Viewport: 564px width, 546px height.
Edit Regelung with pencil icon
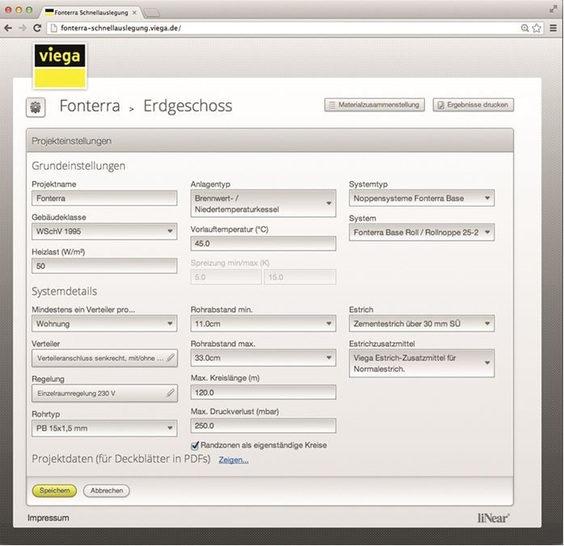[170, 393]
